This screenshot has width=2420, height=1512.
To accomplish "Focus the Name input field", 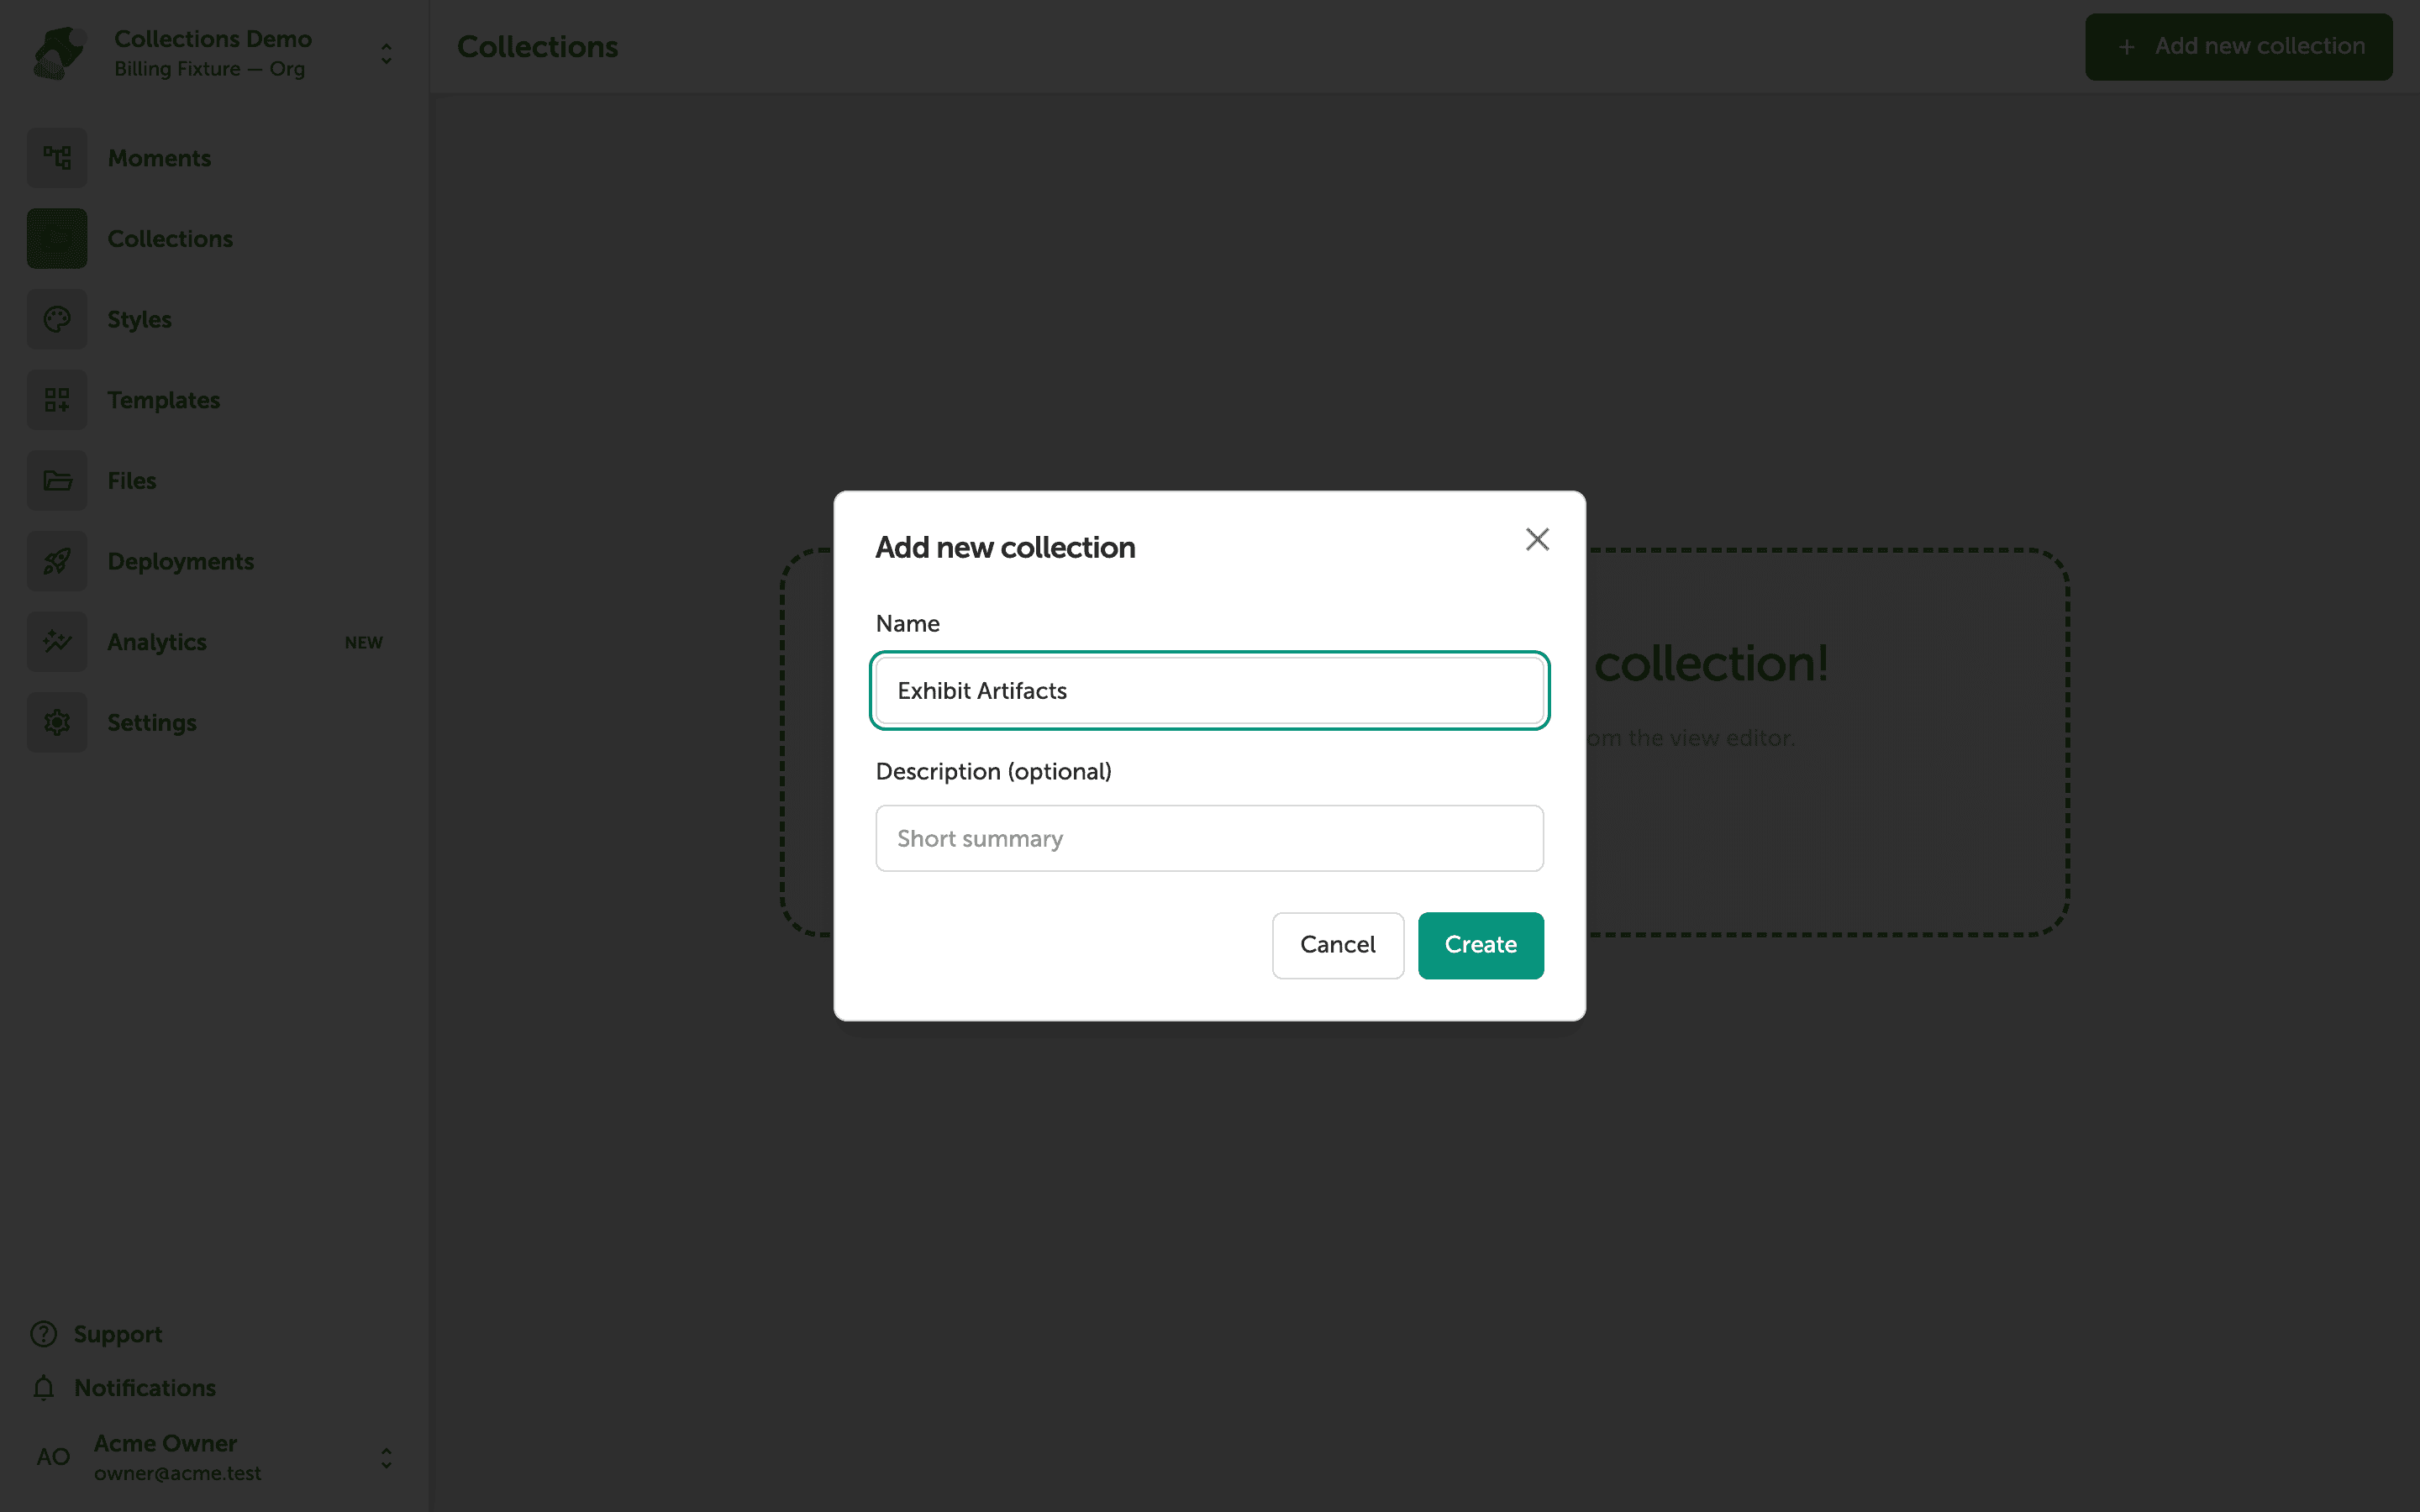I will (1209, 691).
